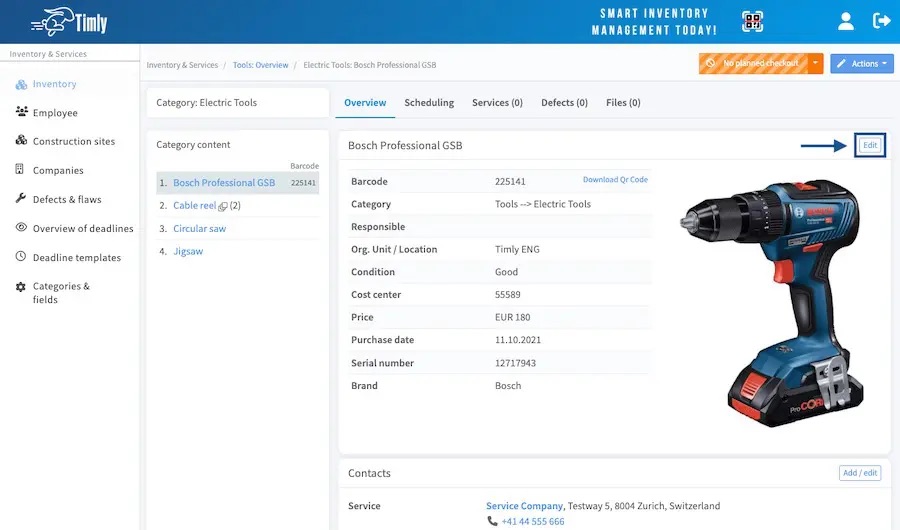
Task: Open Categories & fields in sidebar
Action: pos(61,293)
